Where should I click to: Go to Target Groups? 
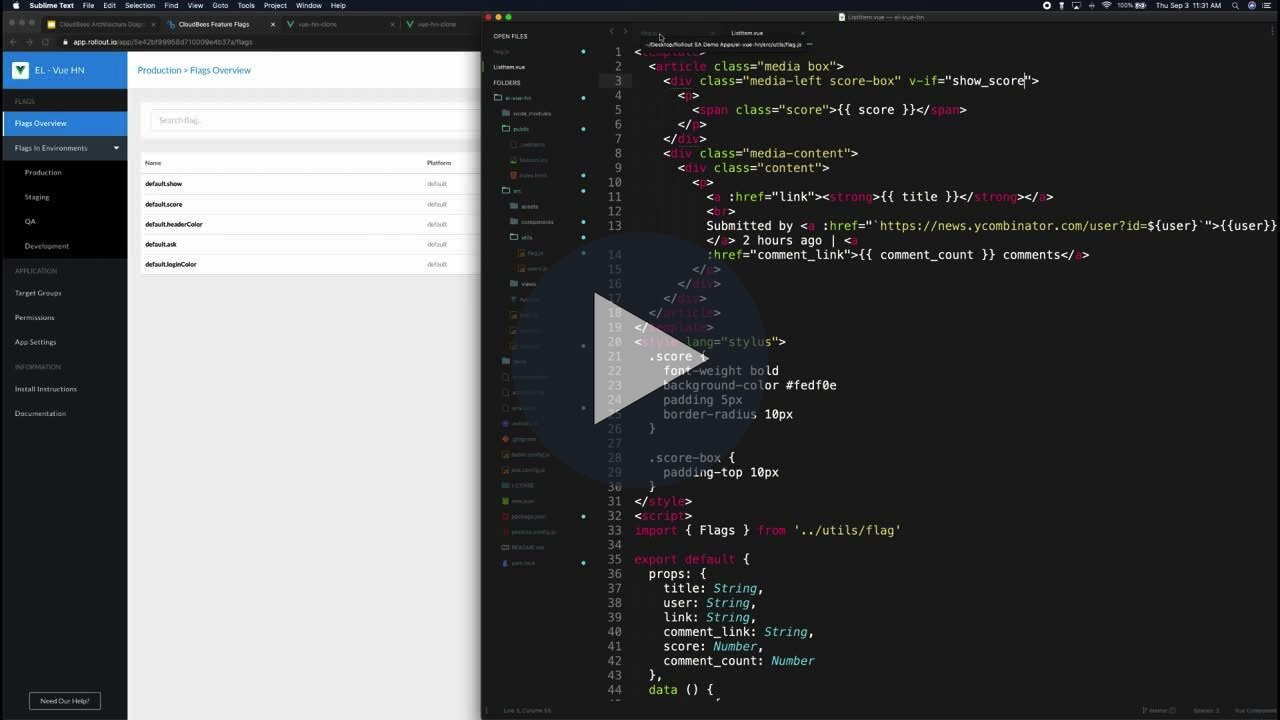[38, 293]
